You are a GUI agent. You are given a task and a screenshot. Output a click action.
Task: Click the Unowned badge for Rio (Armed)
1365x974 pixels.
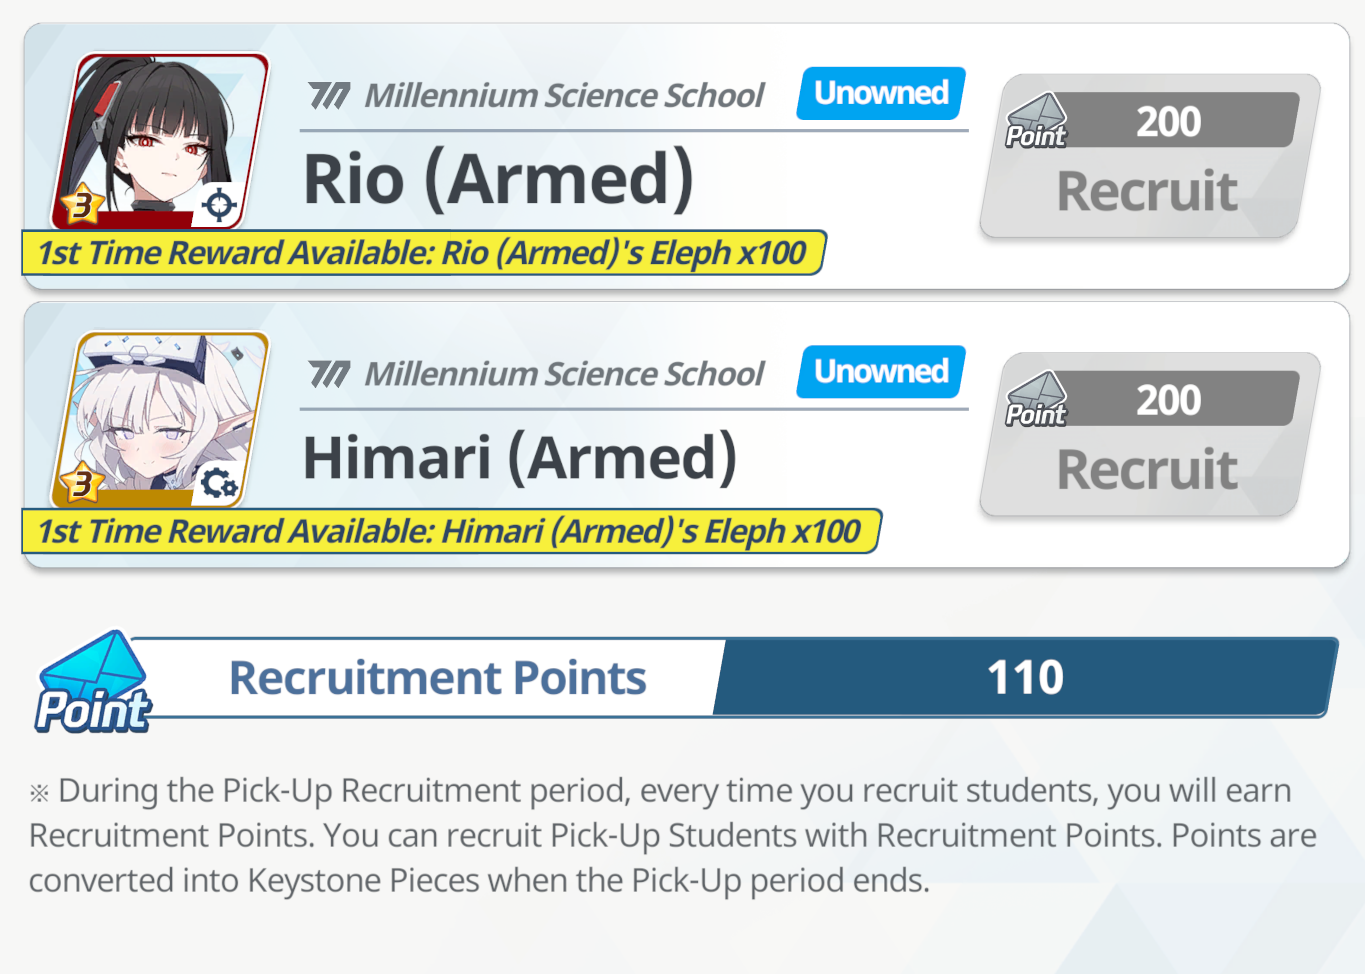point(881,93)
